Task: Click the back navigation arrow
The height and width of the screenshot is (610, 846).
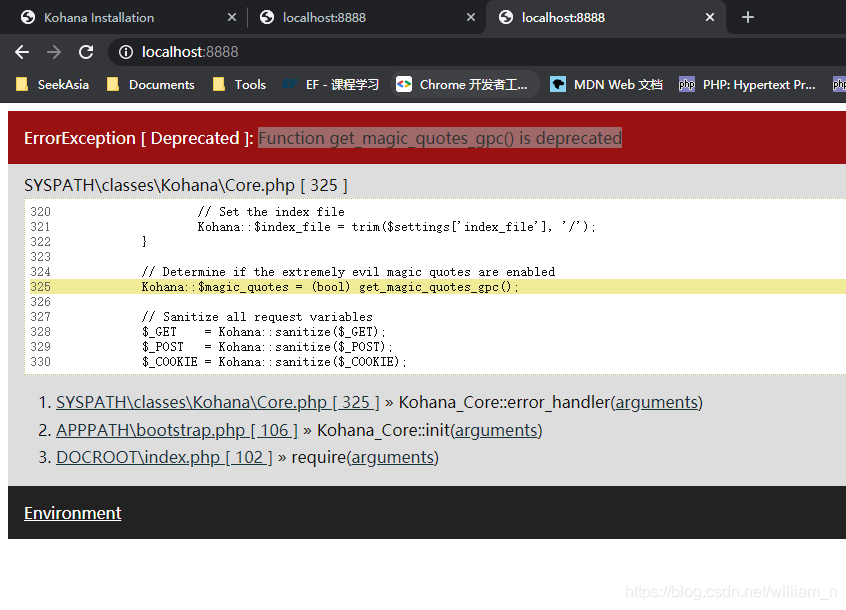Action: [21, 51]
